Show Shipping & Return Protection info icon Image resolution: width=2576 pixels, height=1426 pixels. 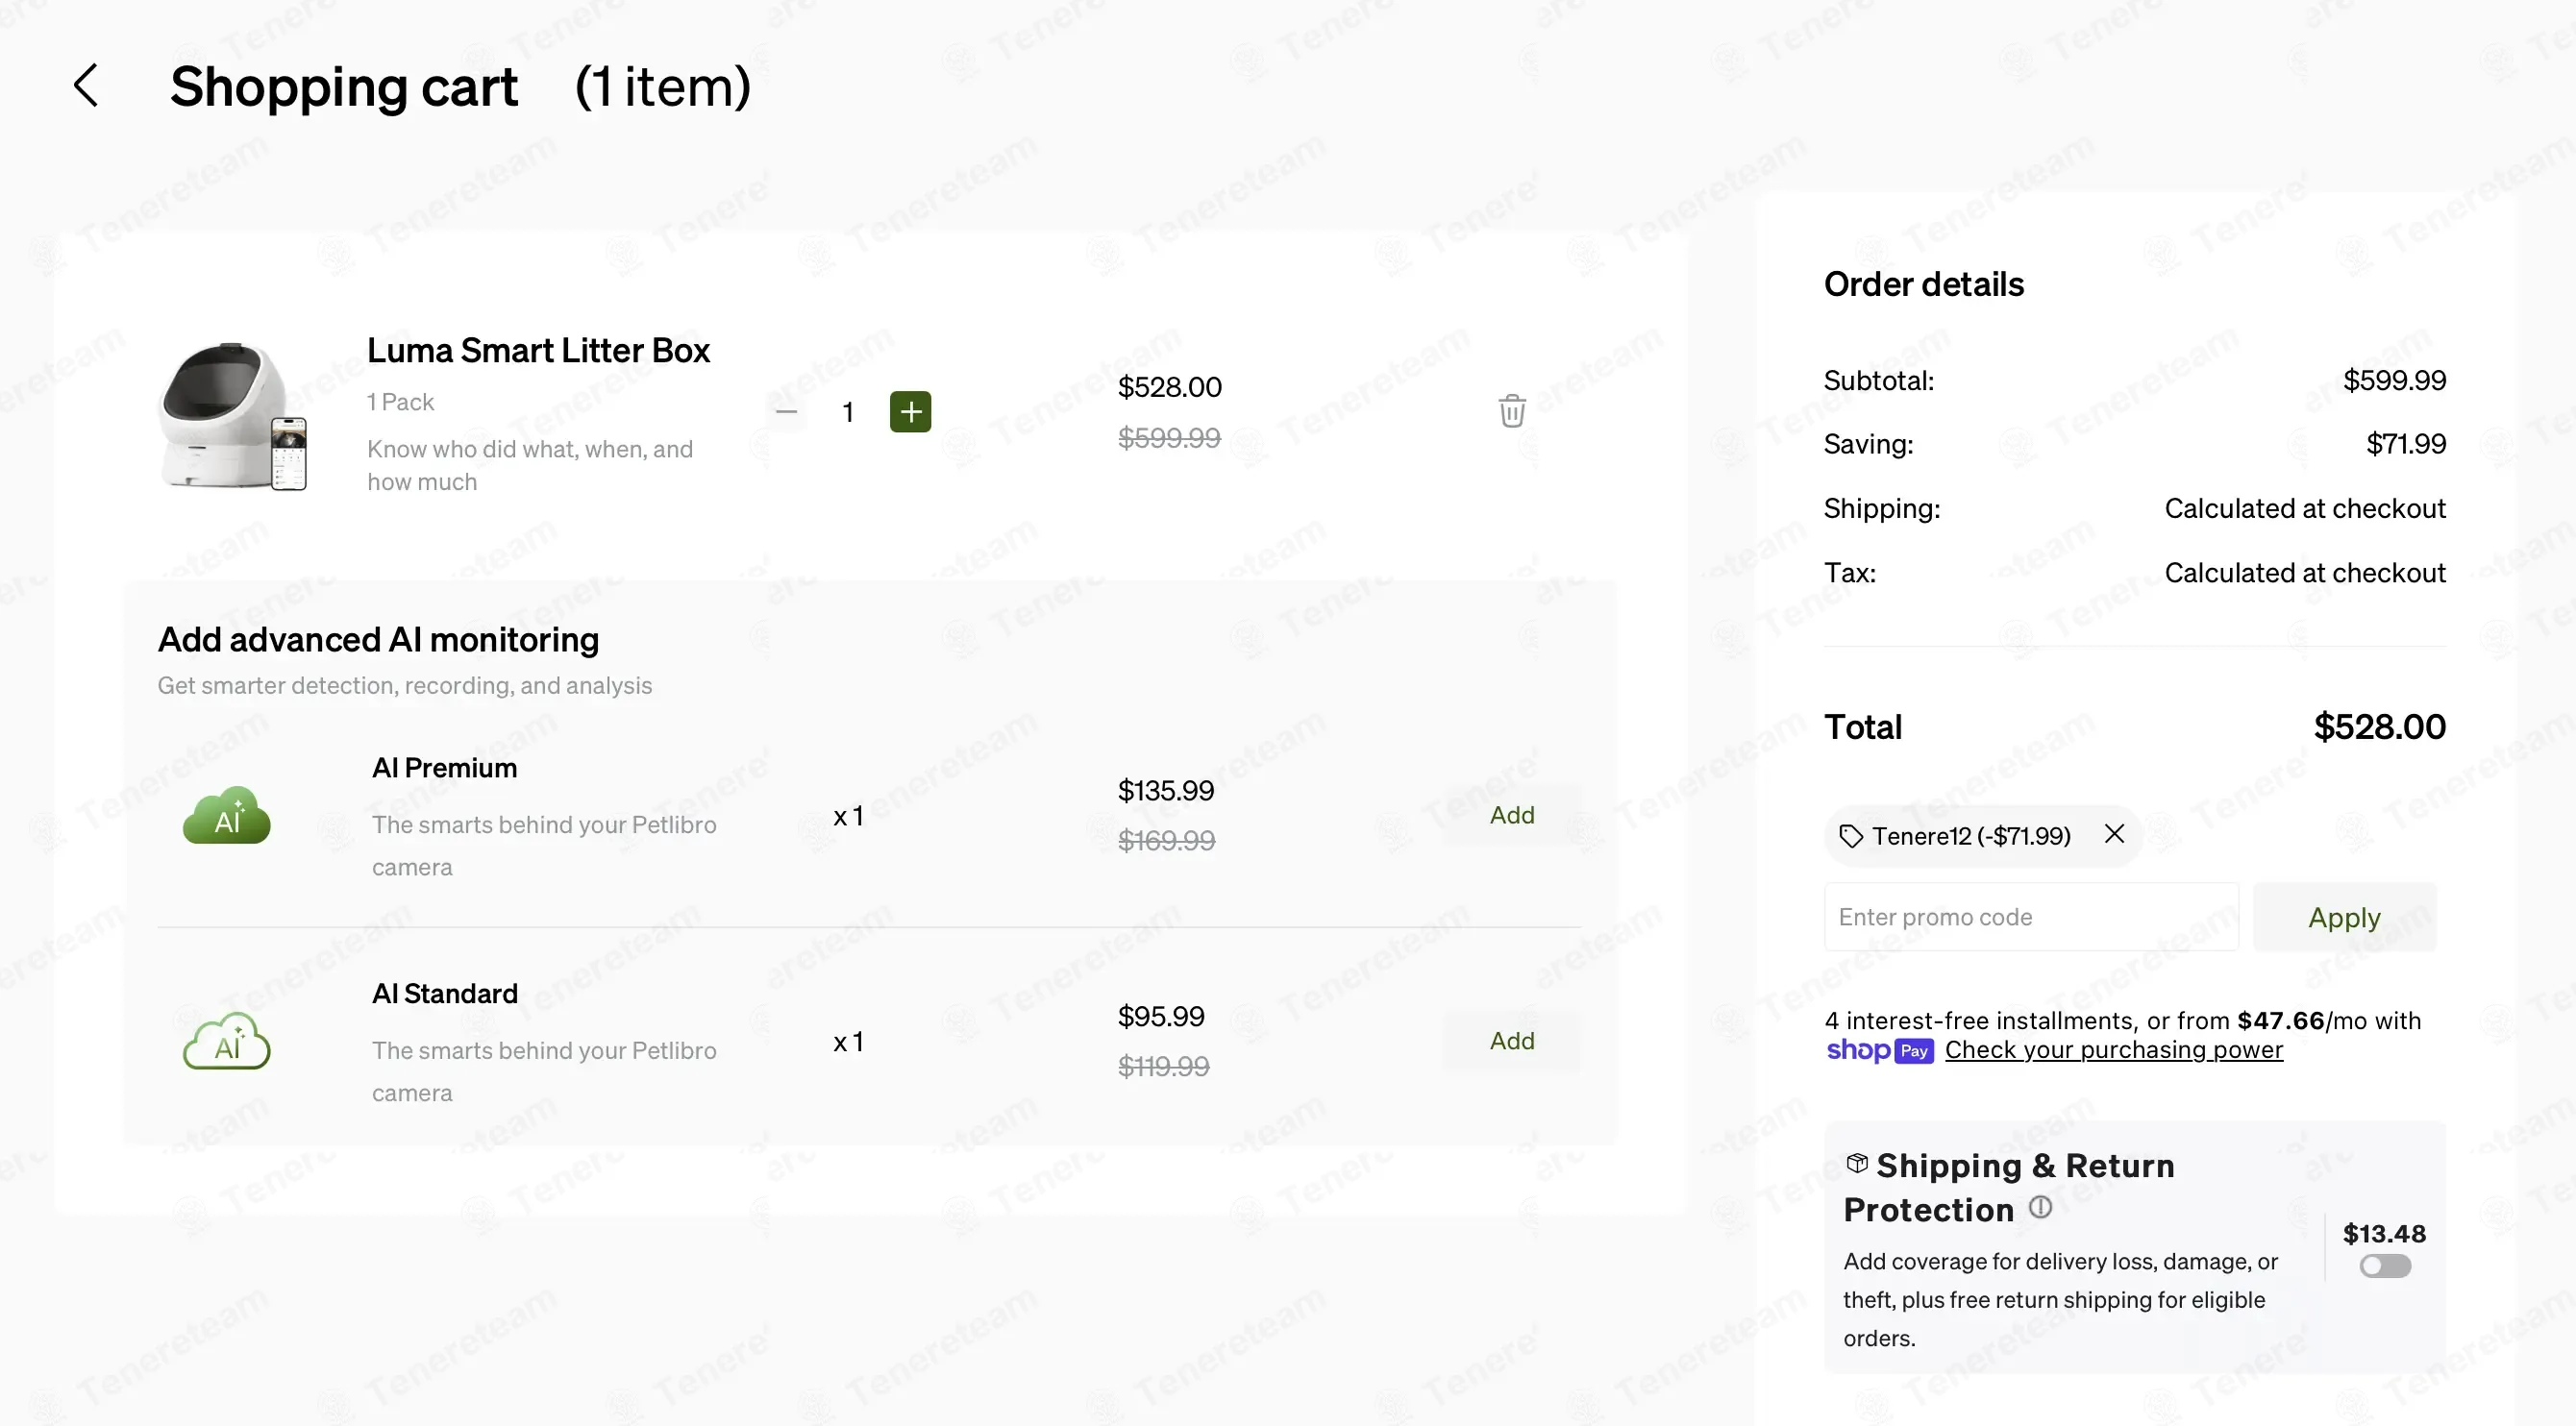[2040, 1208]
